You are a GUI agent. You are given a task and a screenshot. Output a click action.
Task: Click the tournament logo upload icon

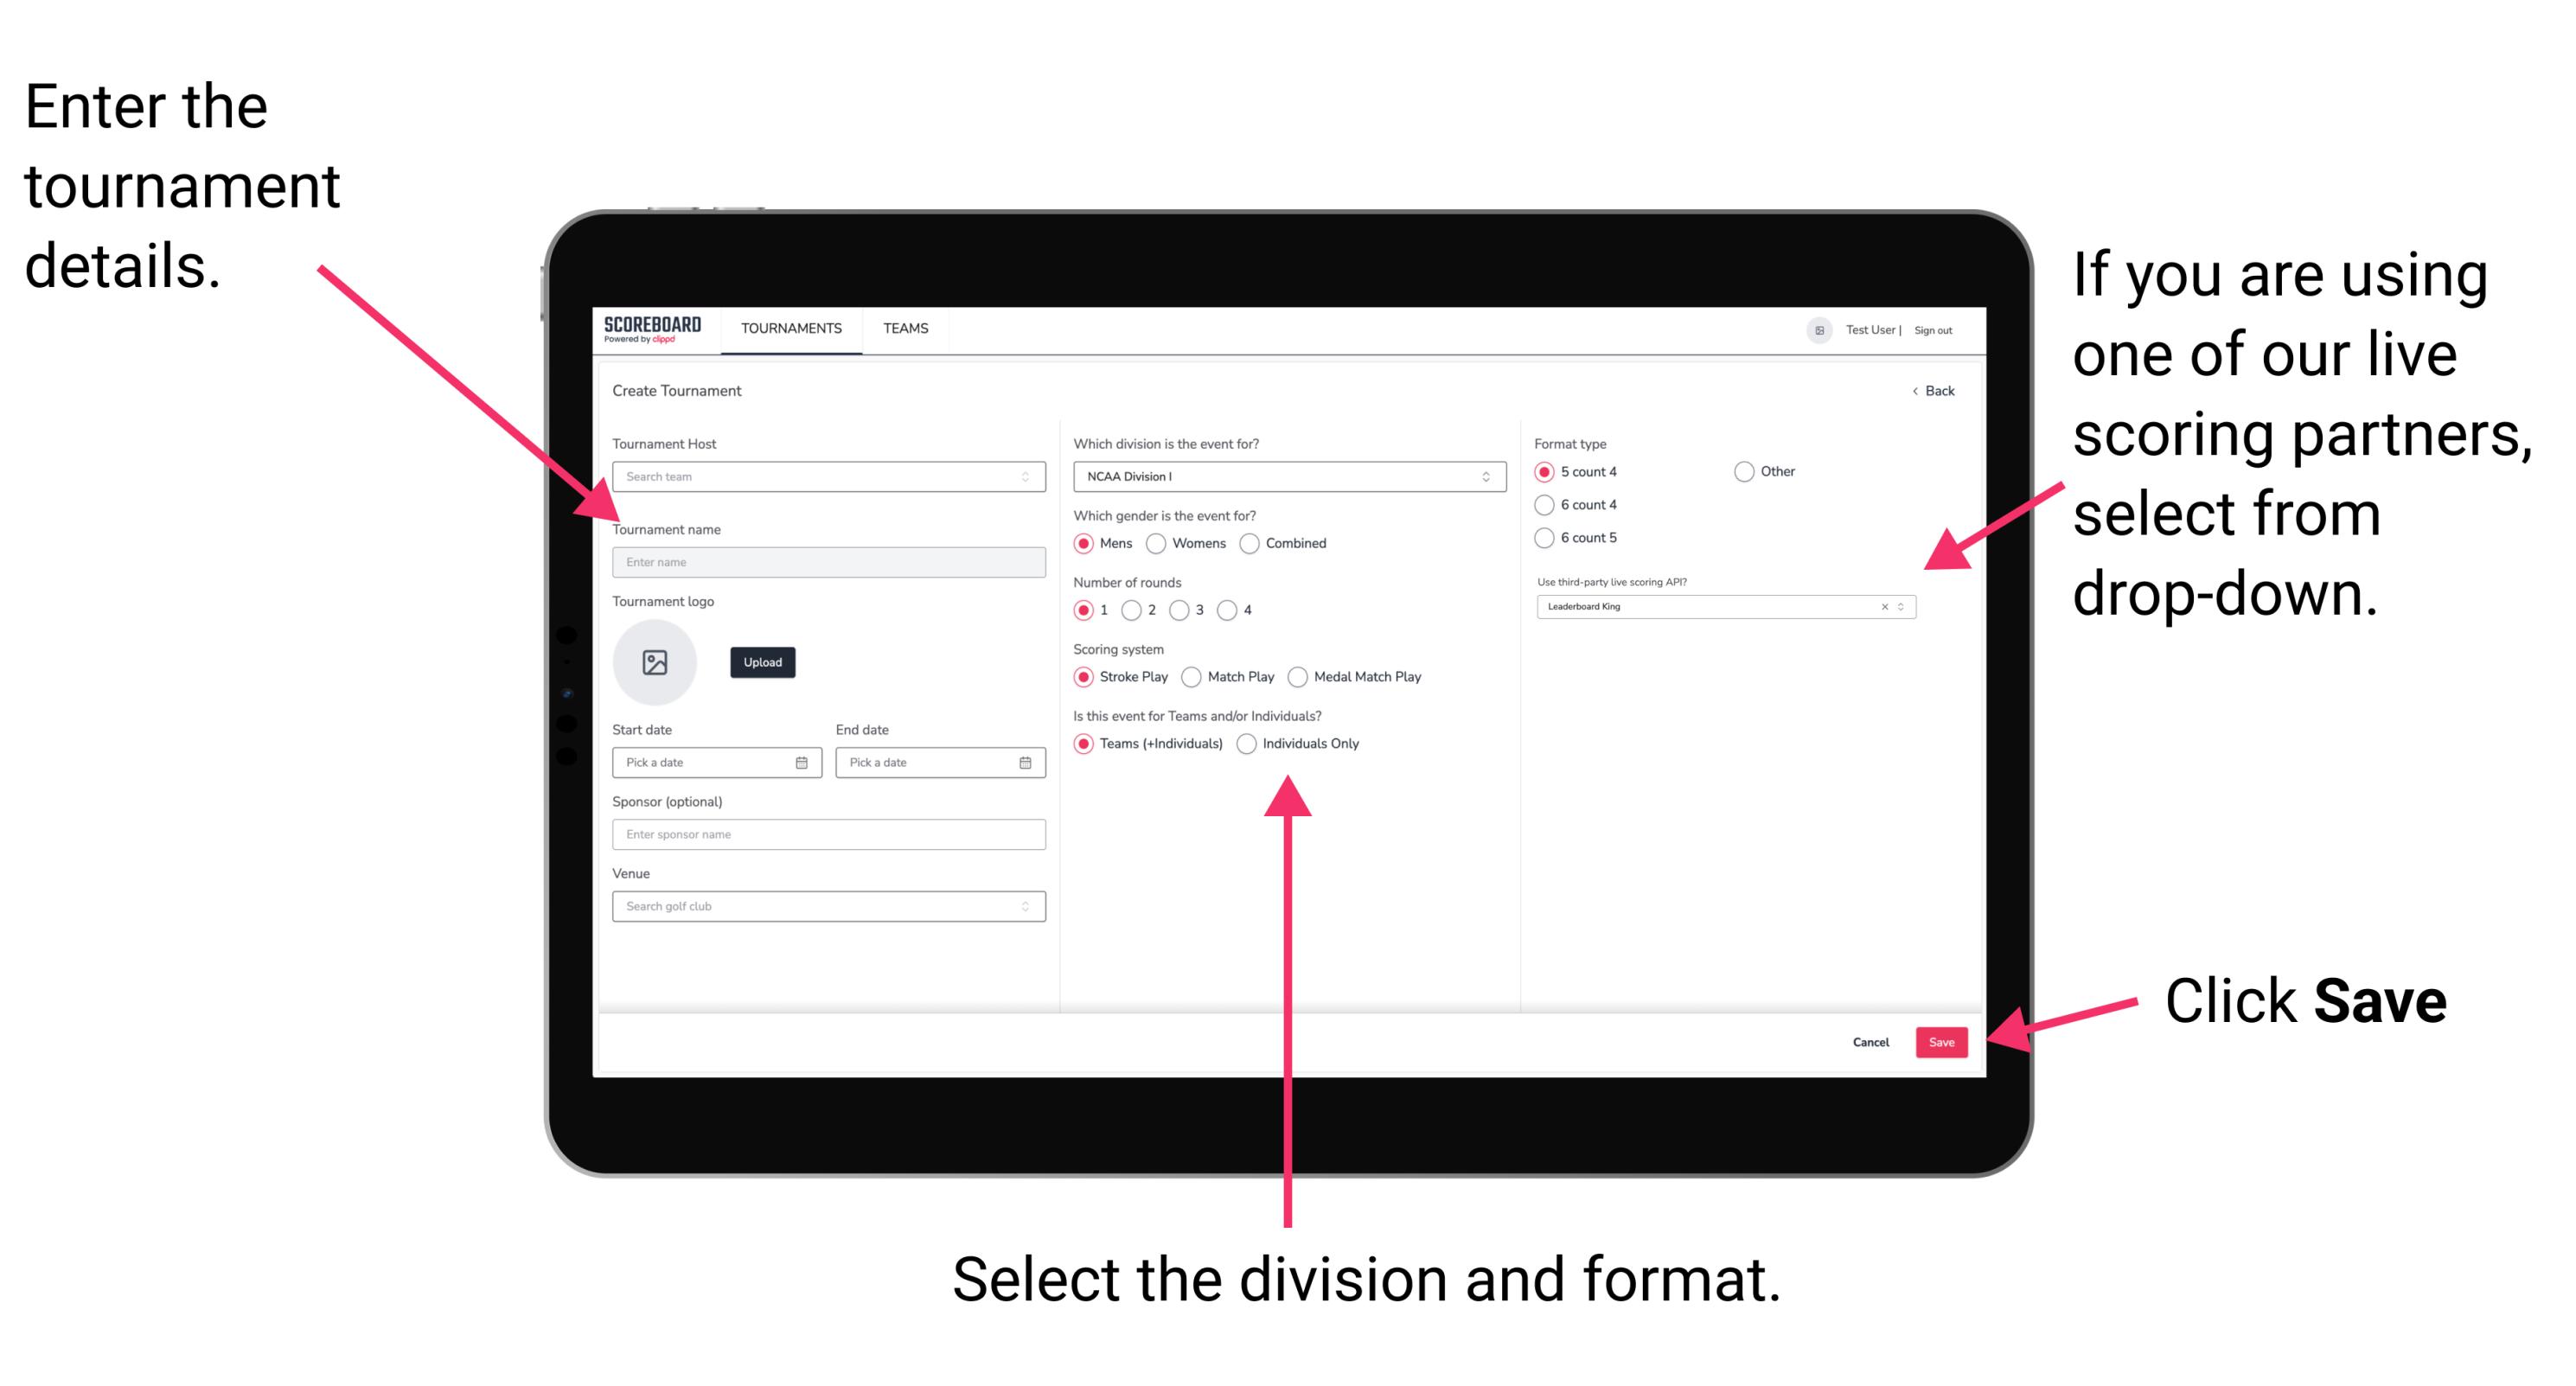point(654,662)
